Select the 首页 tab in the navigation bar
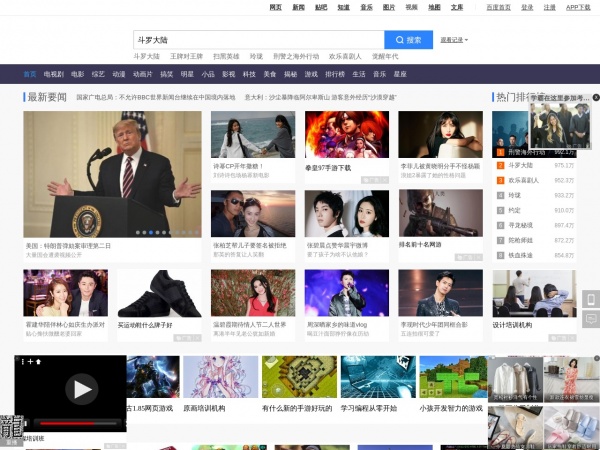 point(30,74)
